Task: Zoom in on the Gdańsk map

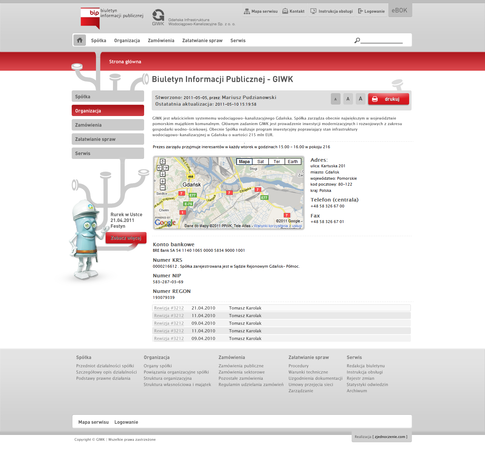Action: pos(163,181)
